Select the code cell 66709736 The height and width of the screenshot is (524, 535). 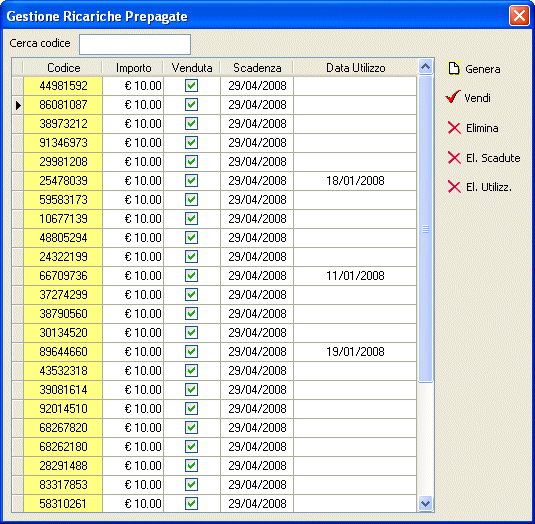pyautogui.click(x=63, y=276)
